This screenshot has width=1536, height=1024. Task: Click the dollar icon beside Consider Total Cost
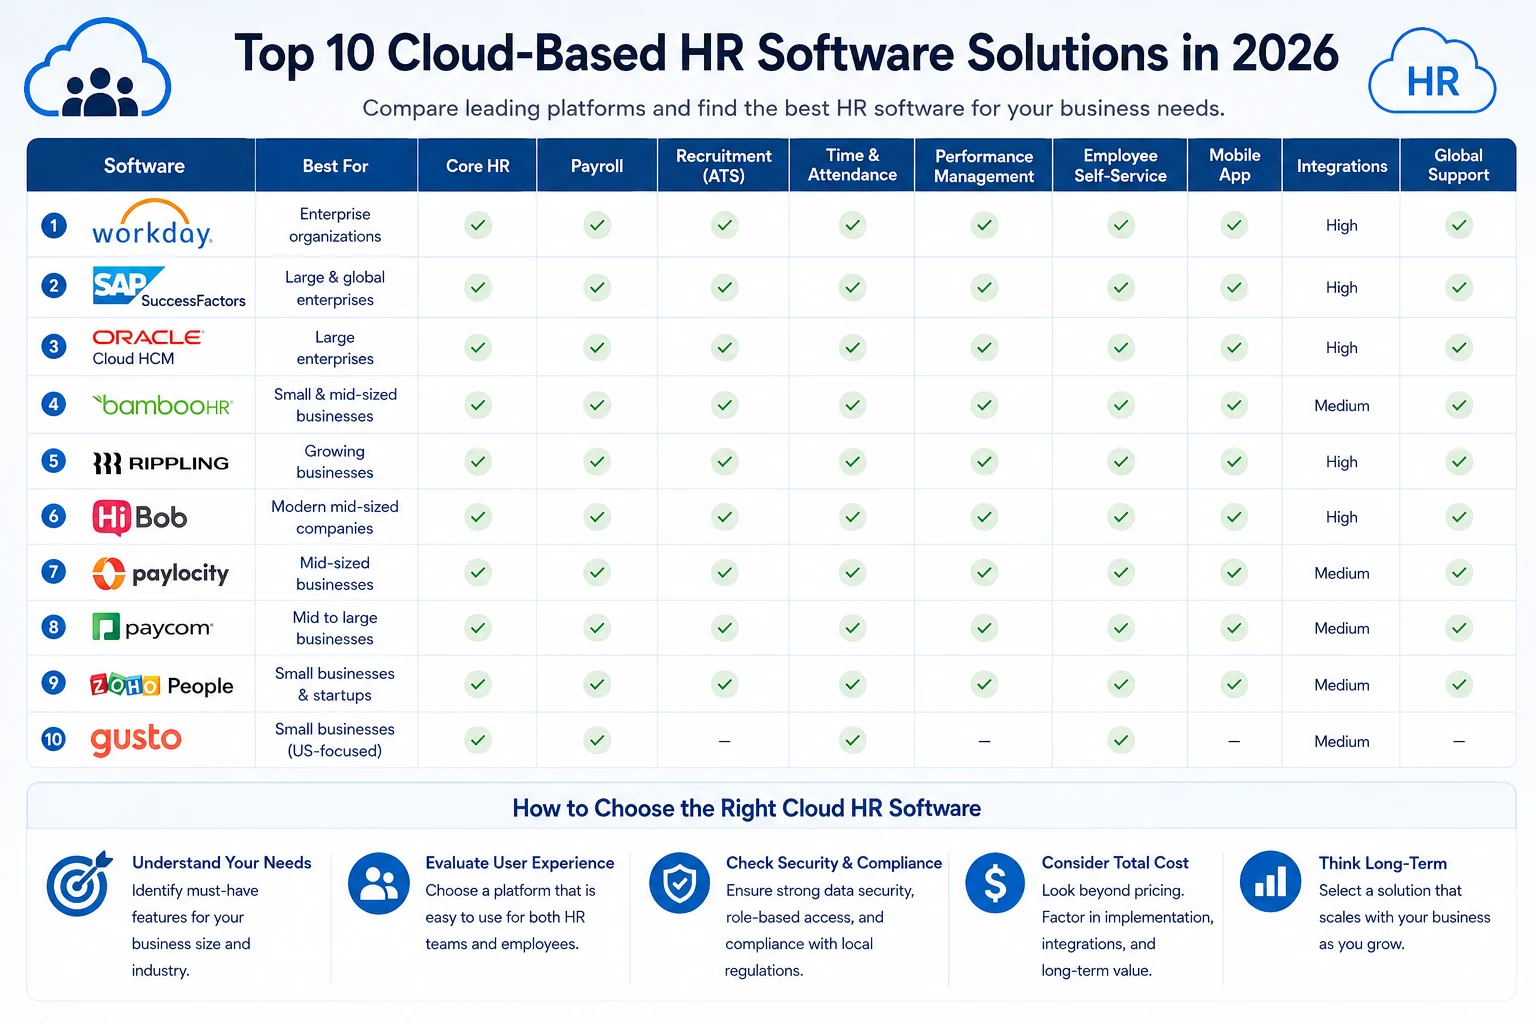[x=995, y=883]
